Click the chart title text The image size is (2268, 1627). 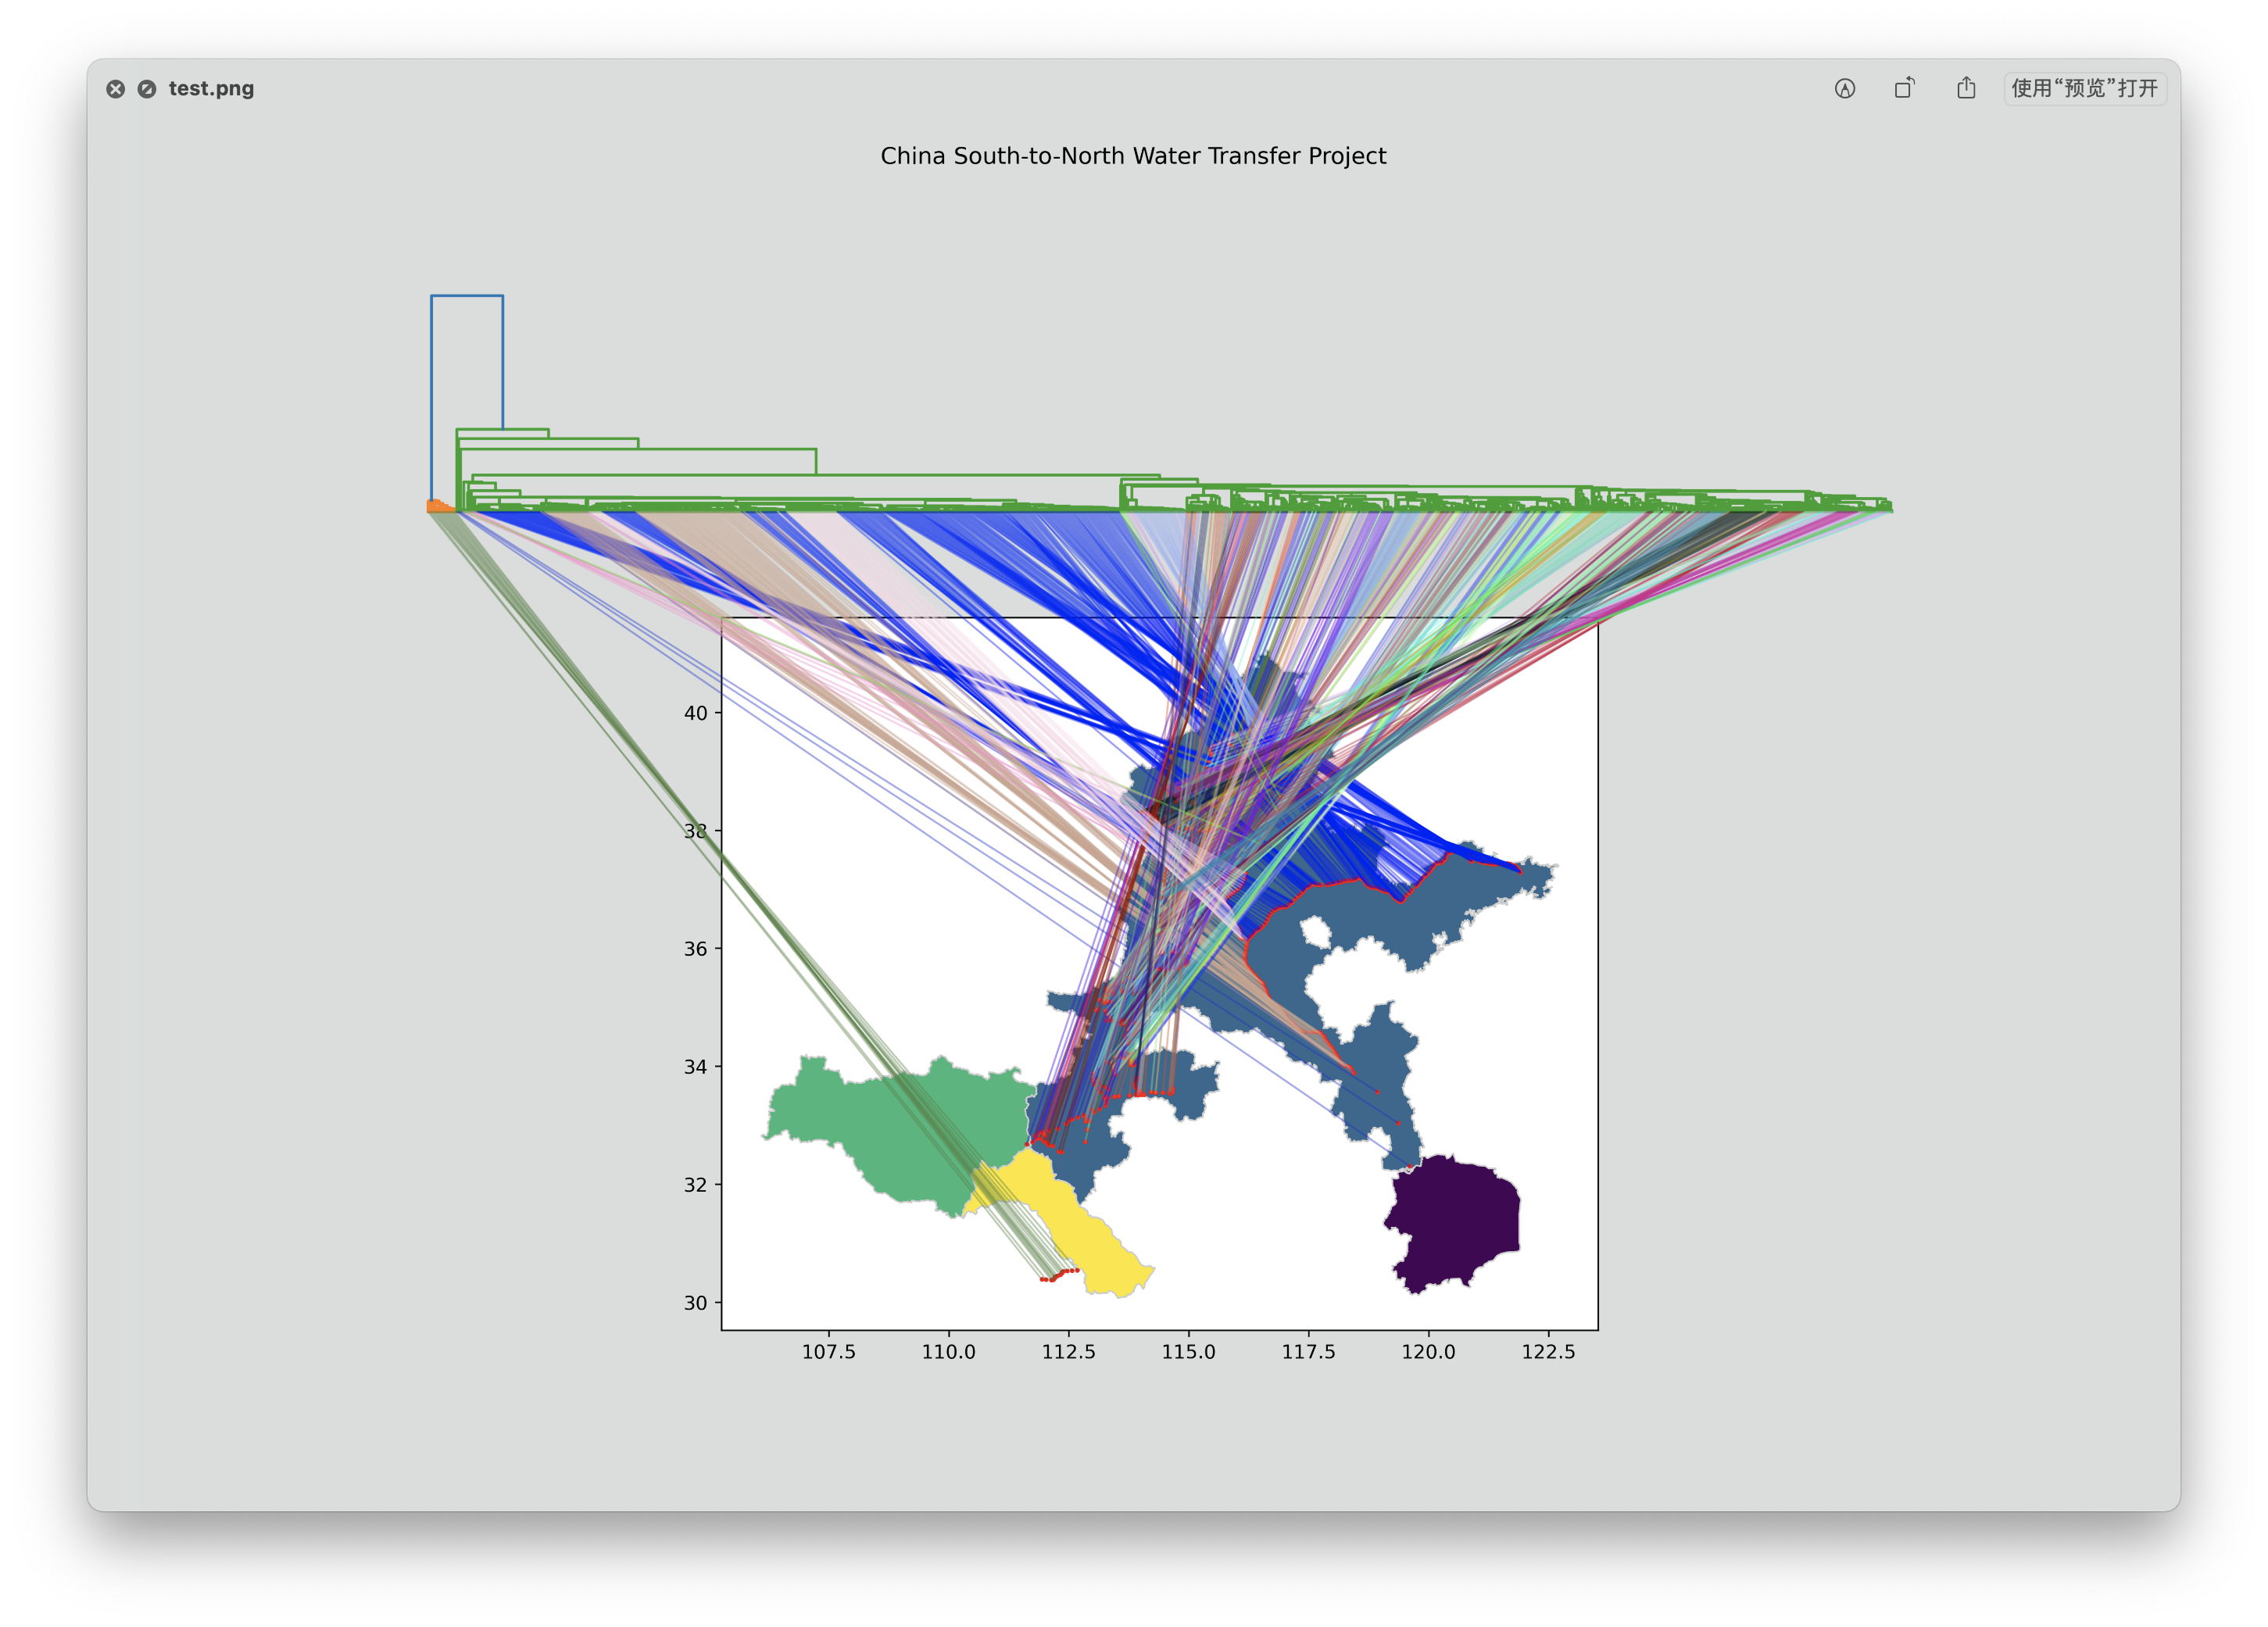1133,156
